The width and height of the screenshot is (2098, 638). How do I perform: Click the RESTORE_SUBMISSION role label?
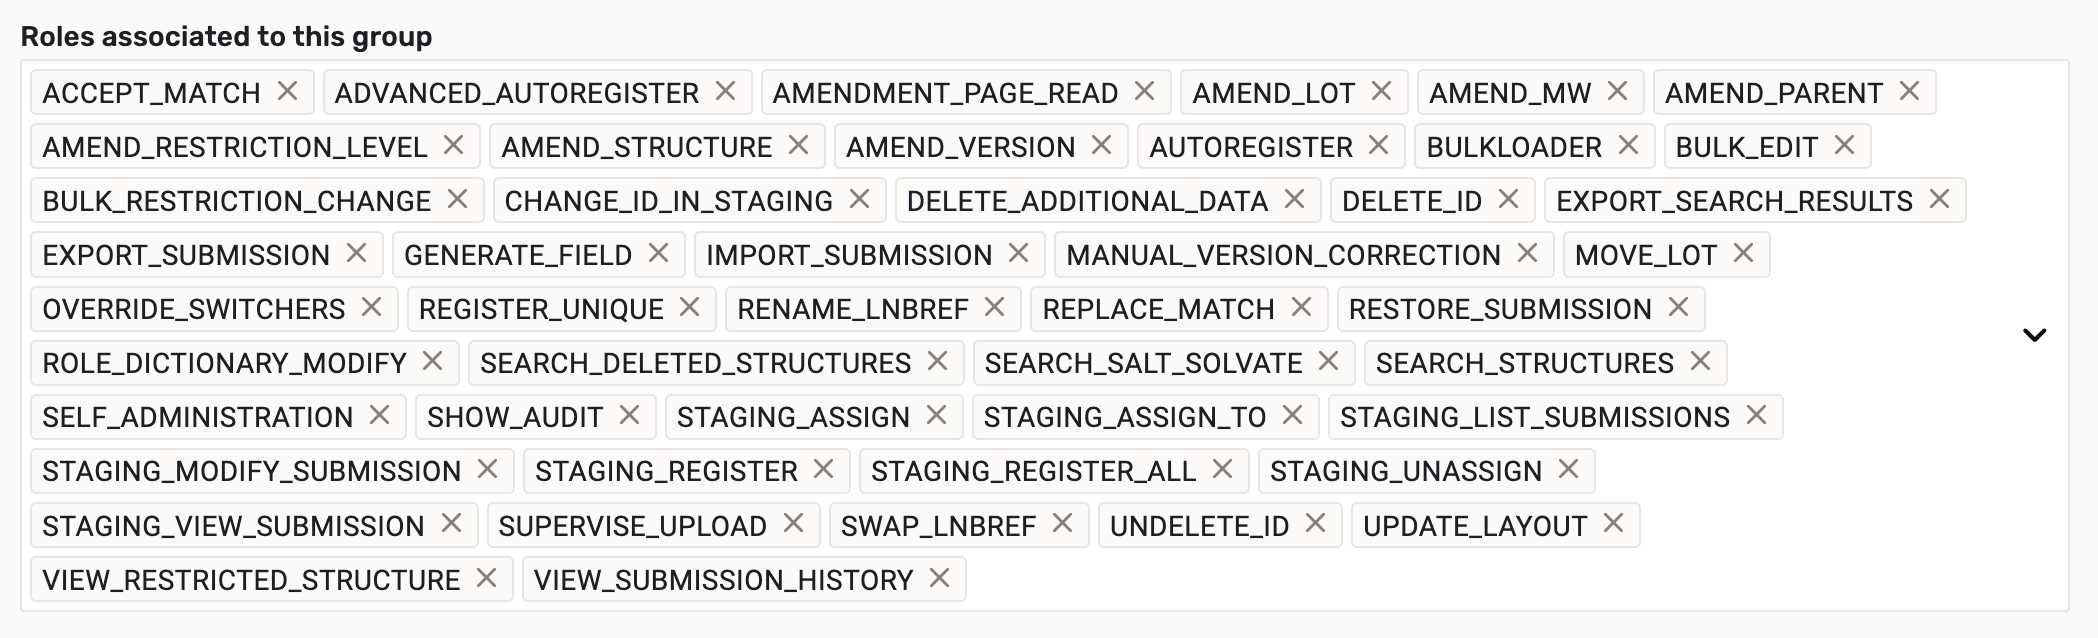tap(1499, 309)
